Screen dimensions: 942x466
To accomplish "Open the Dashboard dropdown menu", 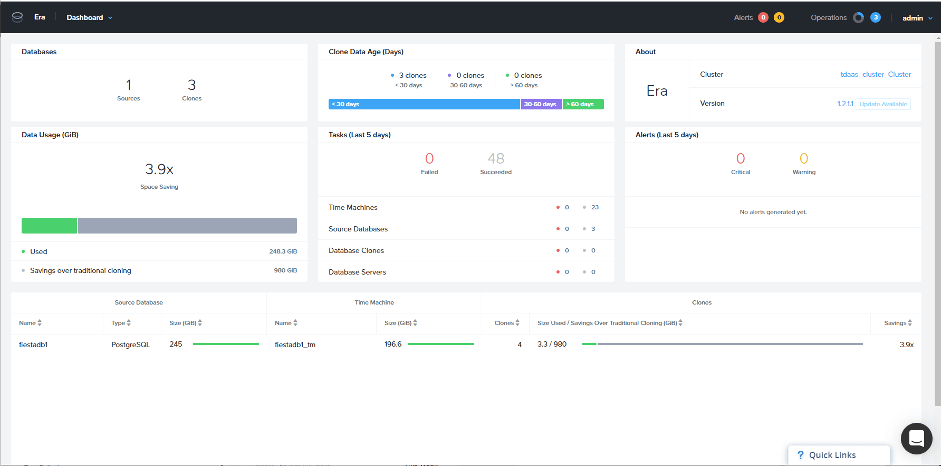I will tap(90, 18).
